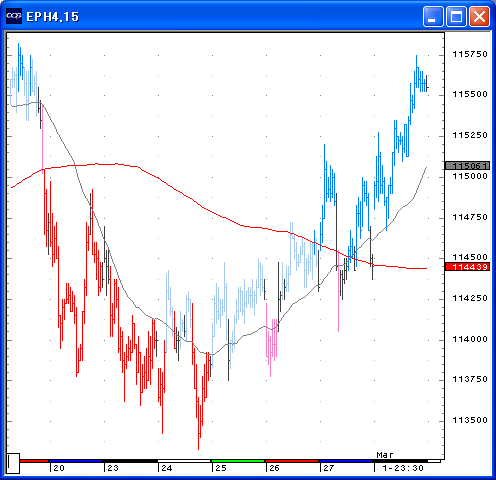Click date label 27 on time axis
This screenshot has width=496, height=480.
[x=329, y=468]
